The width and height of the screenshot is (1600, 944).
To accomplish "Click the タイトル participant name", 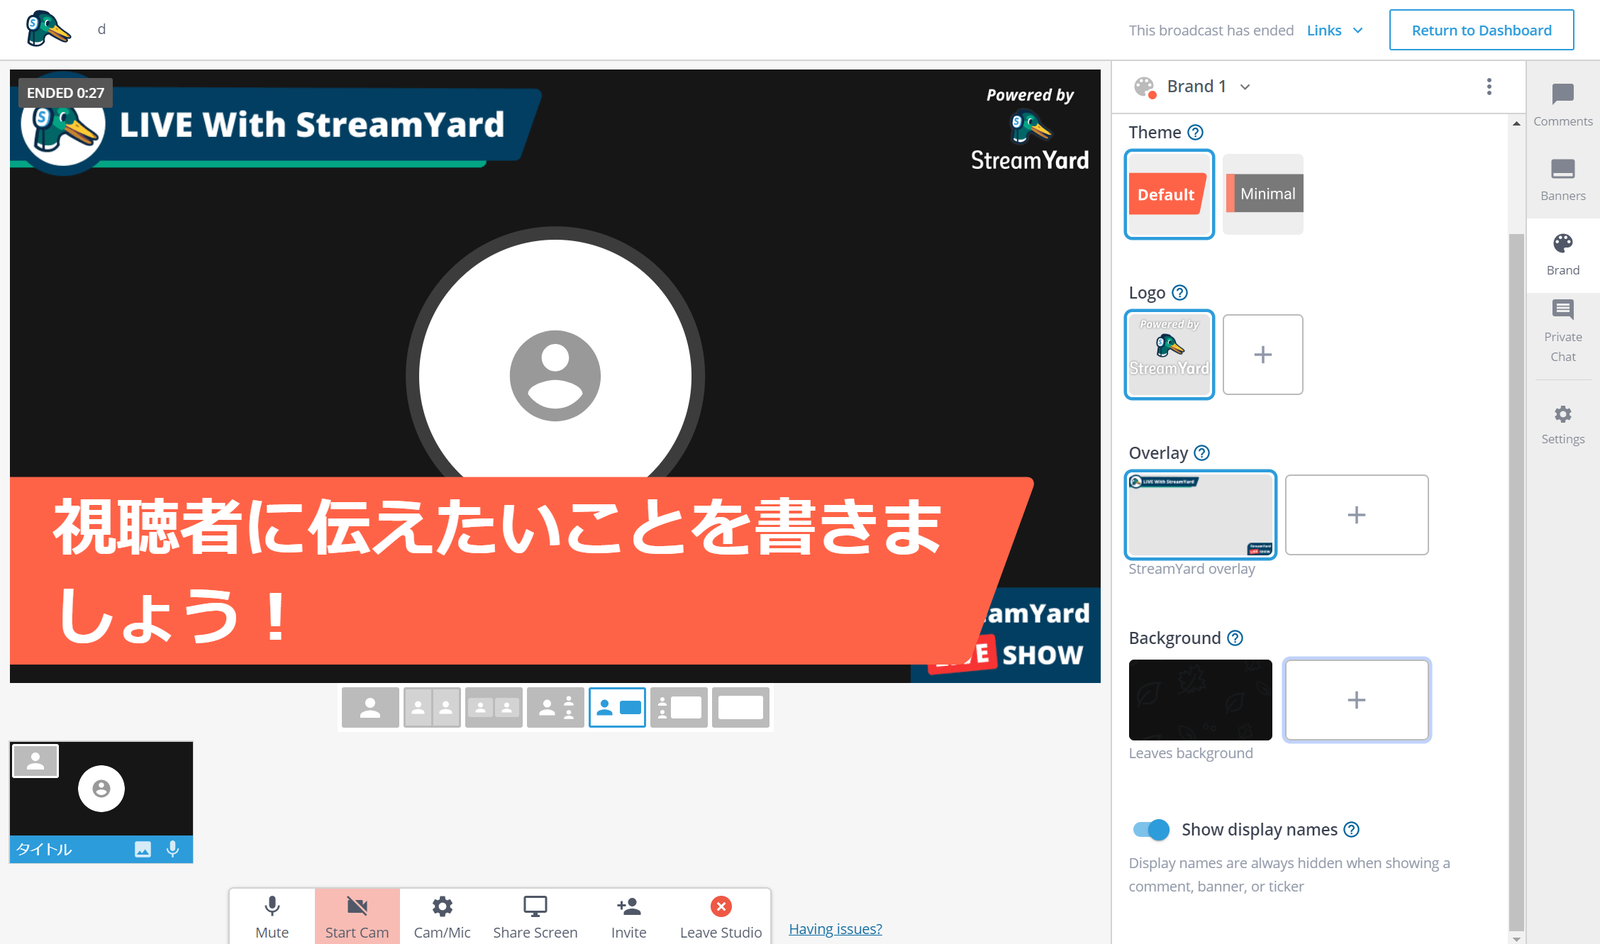I will click(x=44, y=849).
